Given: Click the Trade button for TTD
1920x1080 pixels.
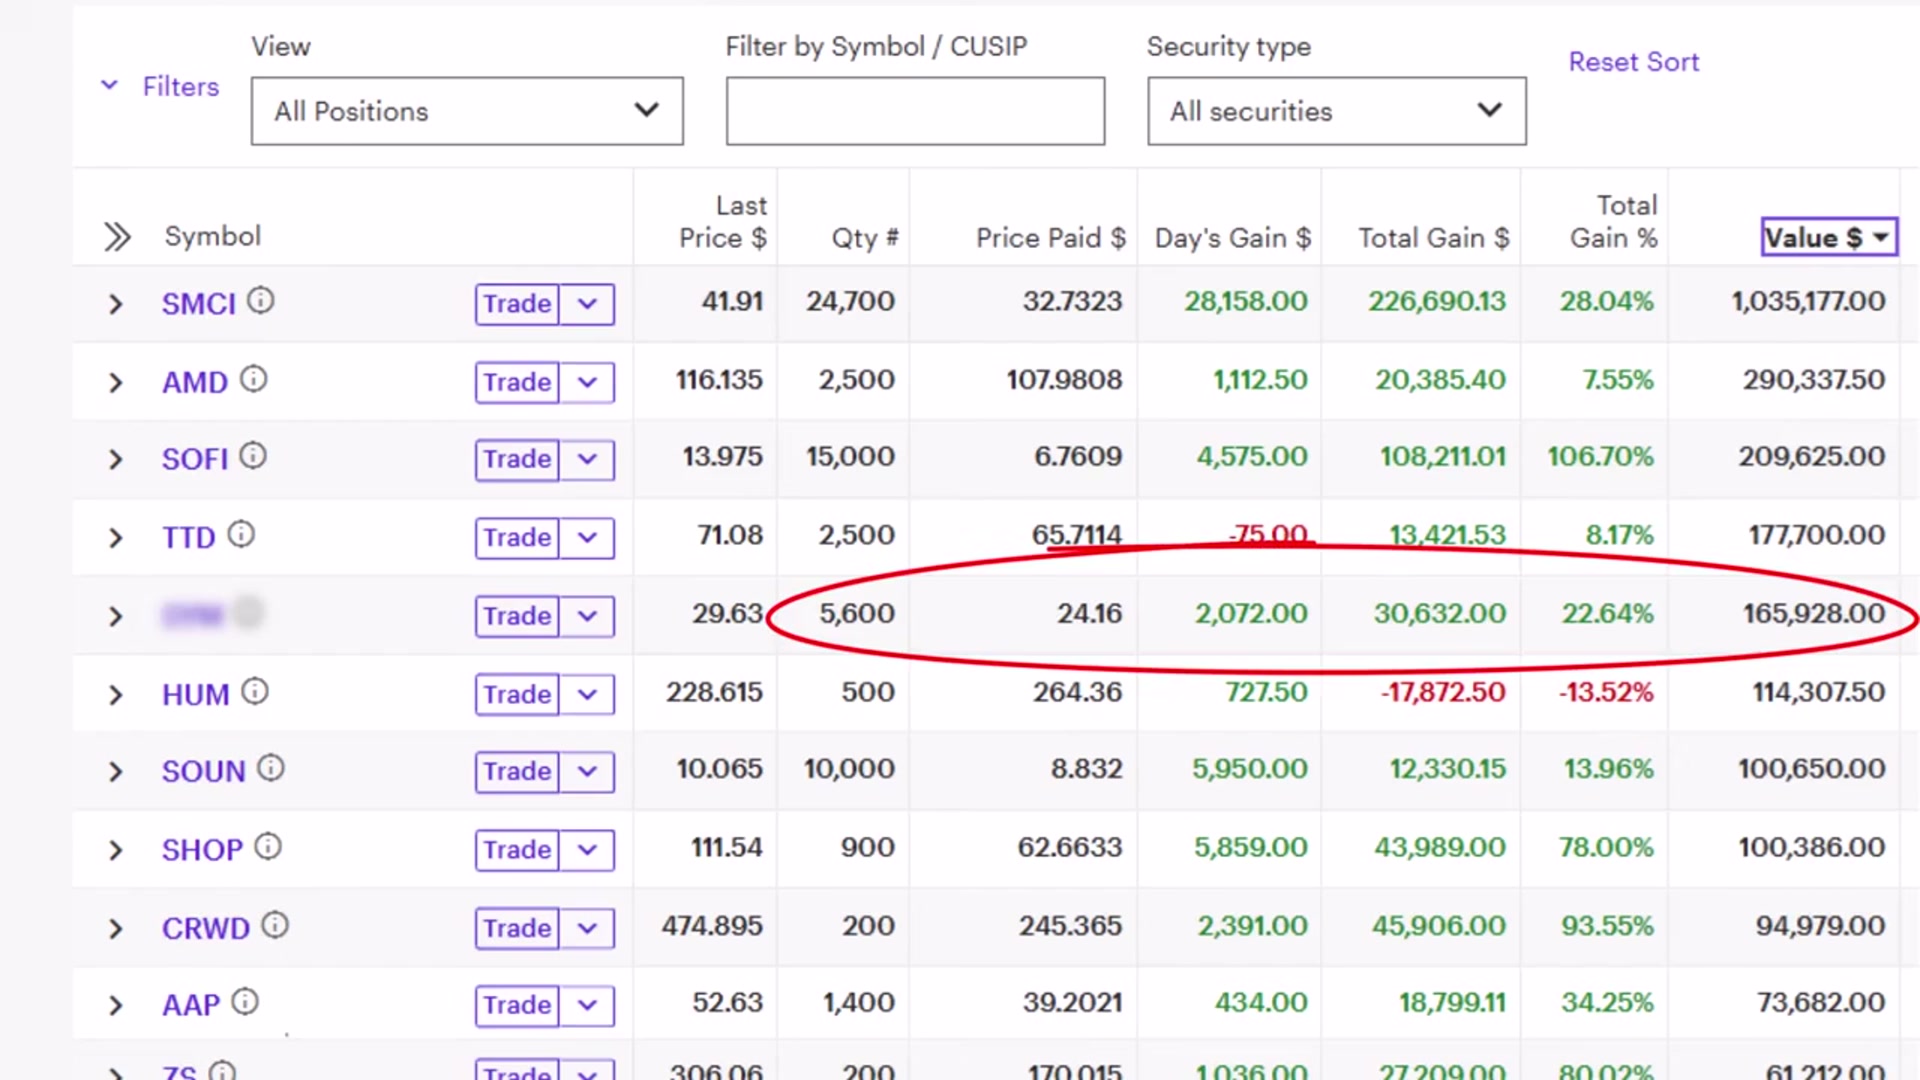Looking at the screenshot, I should [x=517, y=538].
